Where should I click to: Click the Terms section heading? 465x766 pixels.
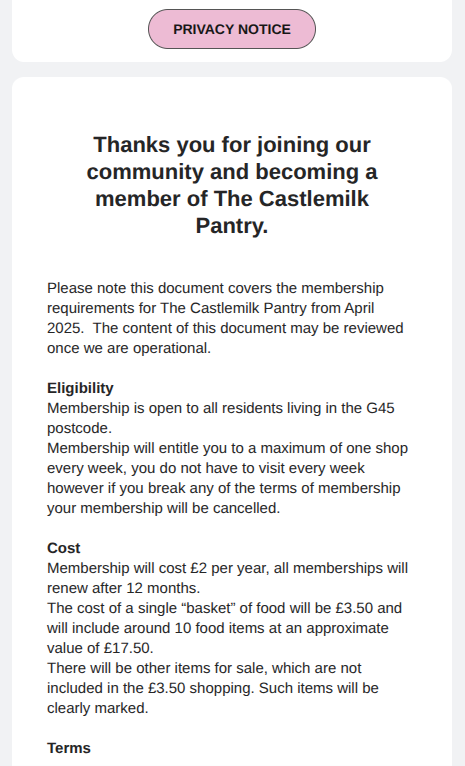[x=69, y=748]
